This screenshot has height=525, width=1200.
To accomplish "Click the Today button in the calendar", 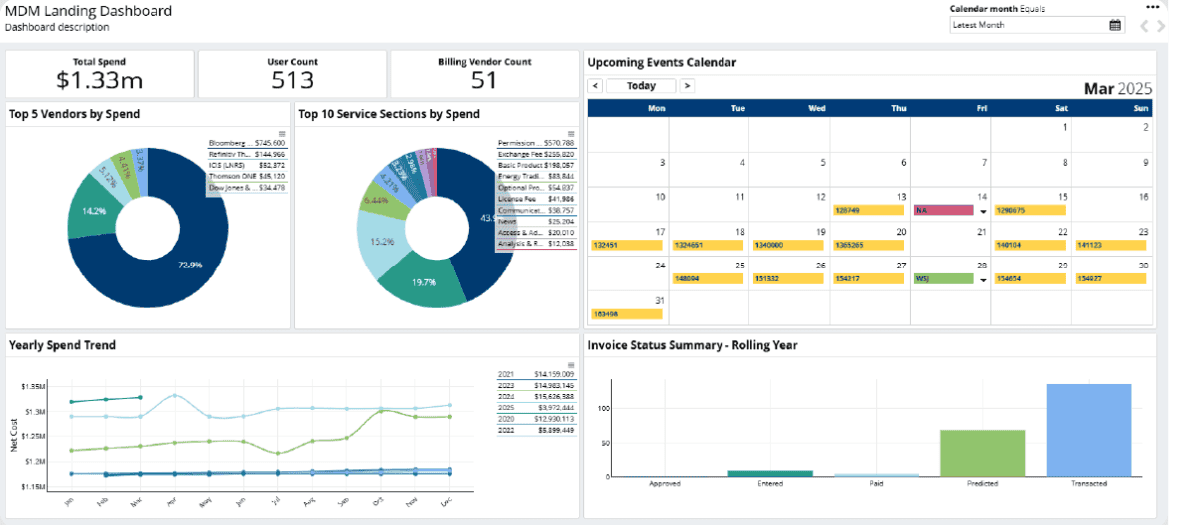I will pos(641,86).
